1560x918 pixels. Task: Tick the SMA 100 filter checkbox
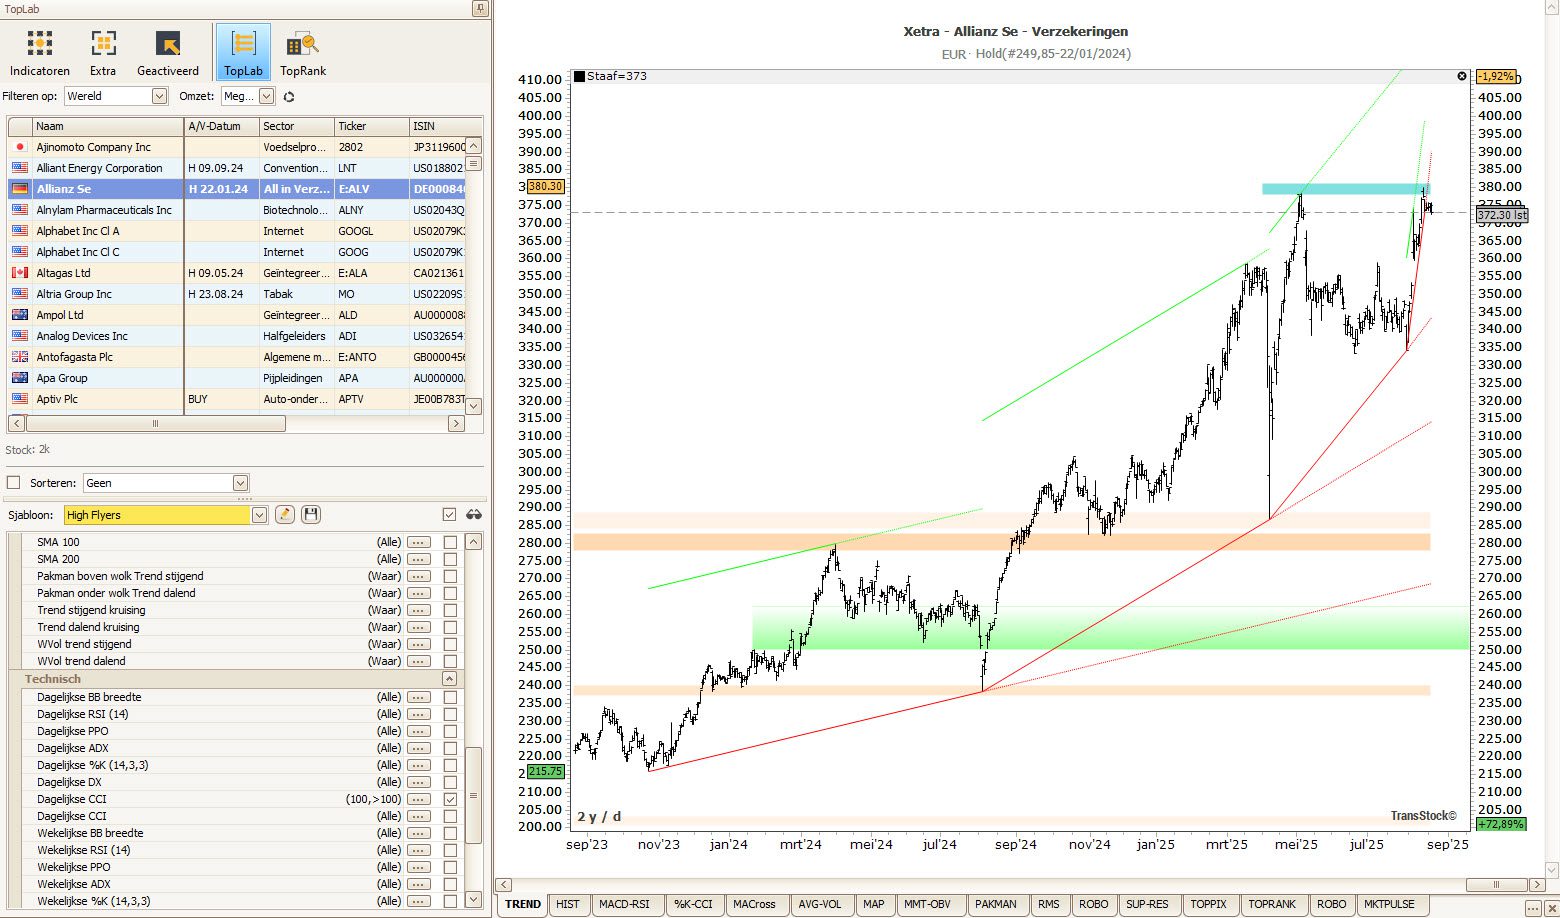pyautogui.click(x=450, y=542)
